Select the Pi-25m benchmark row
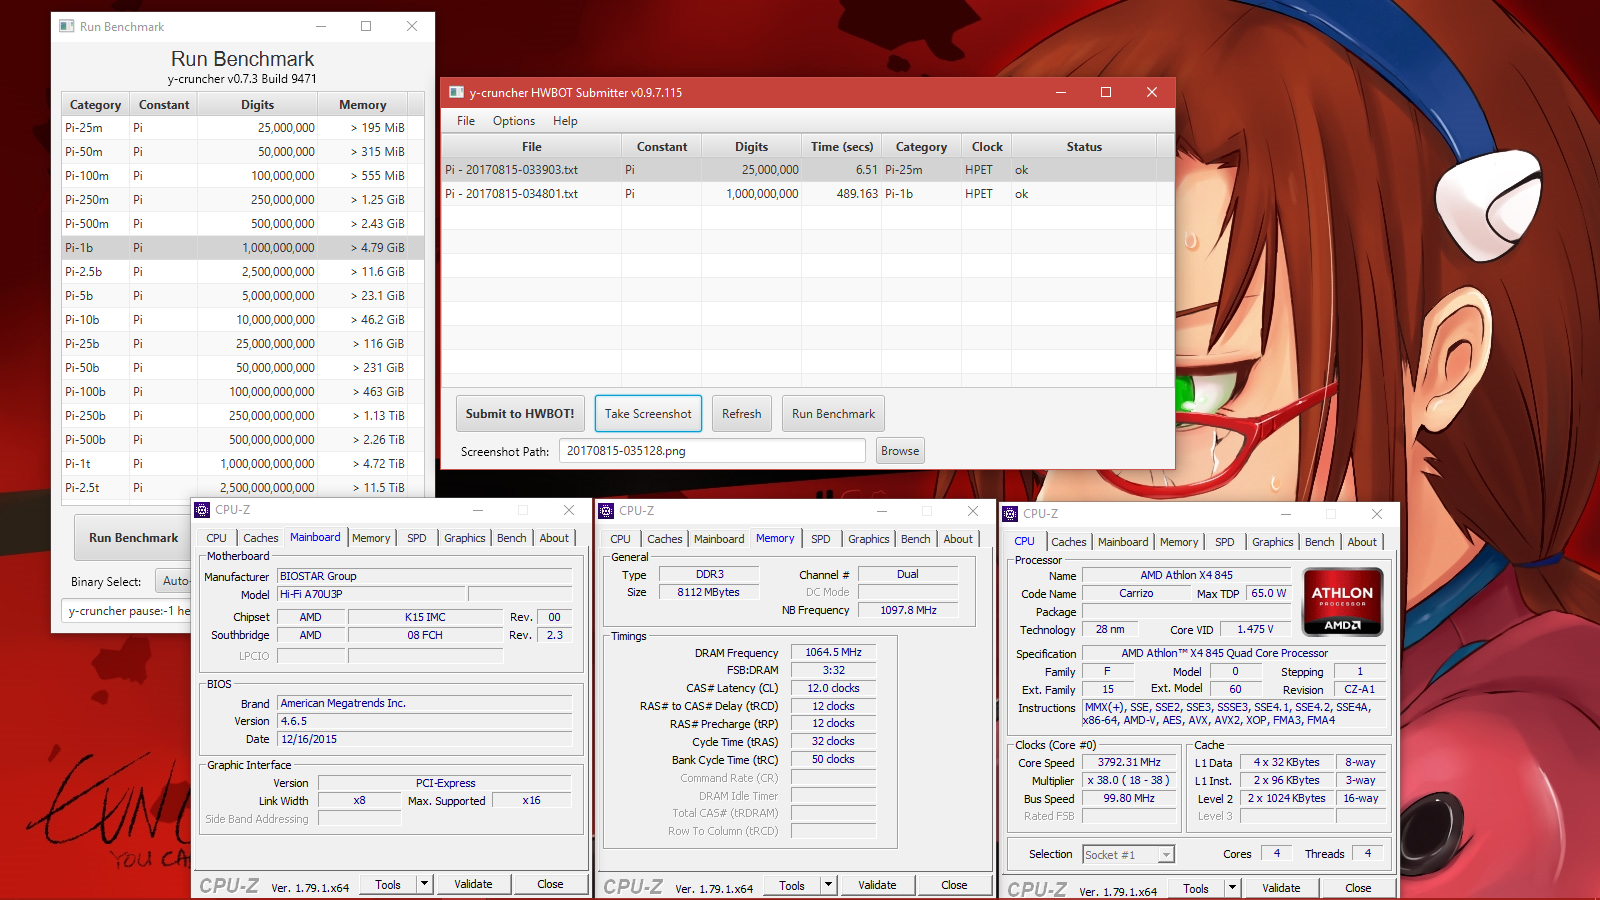Screen dimensions: 1600x900 tap(243, 128)
